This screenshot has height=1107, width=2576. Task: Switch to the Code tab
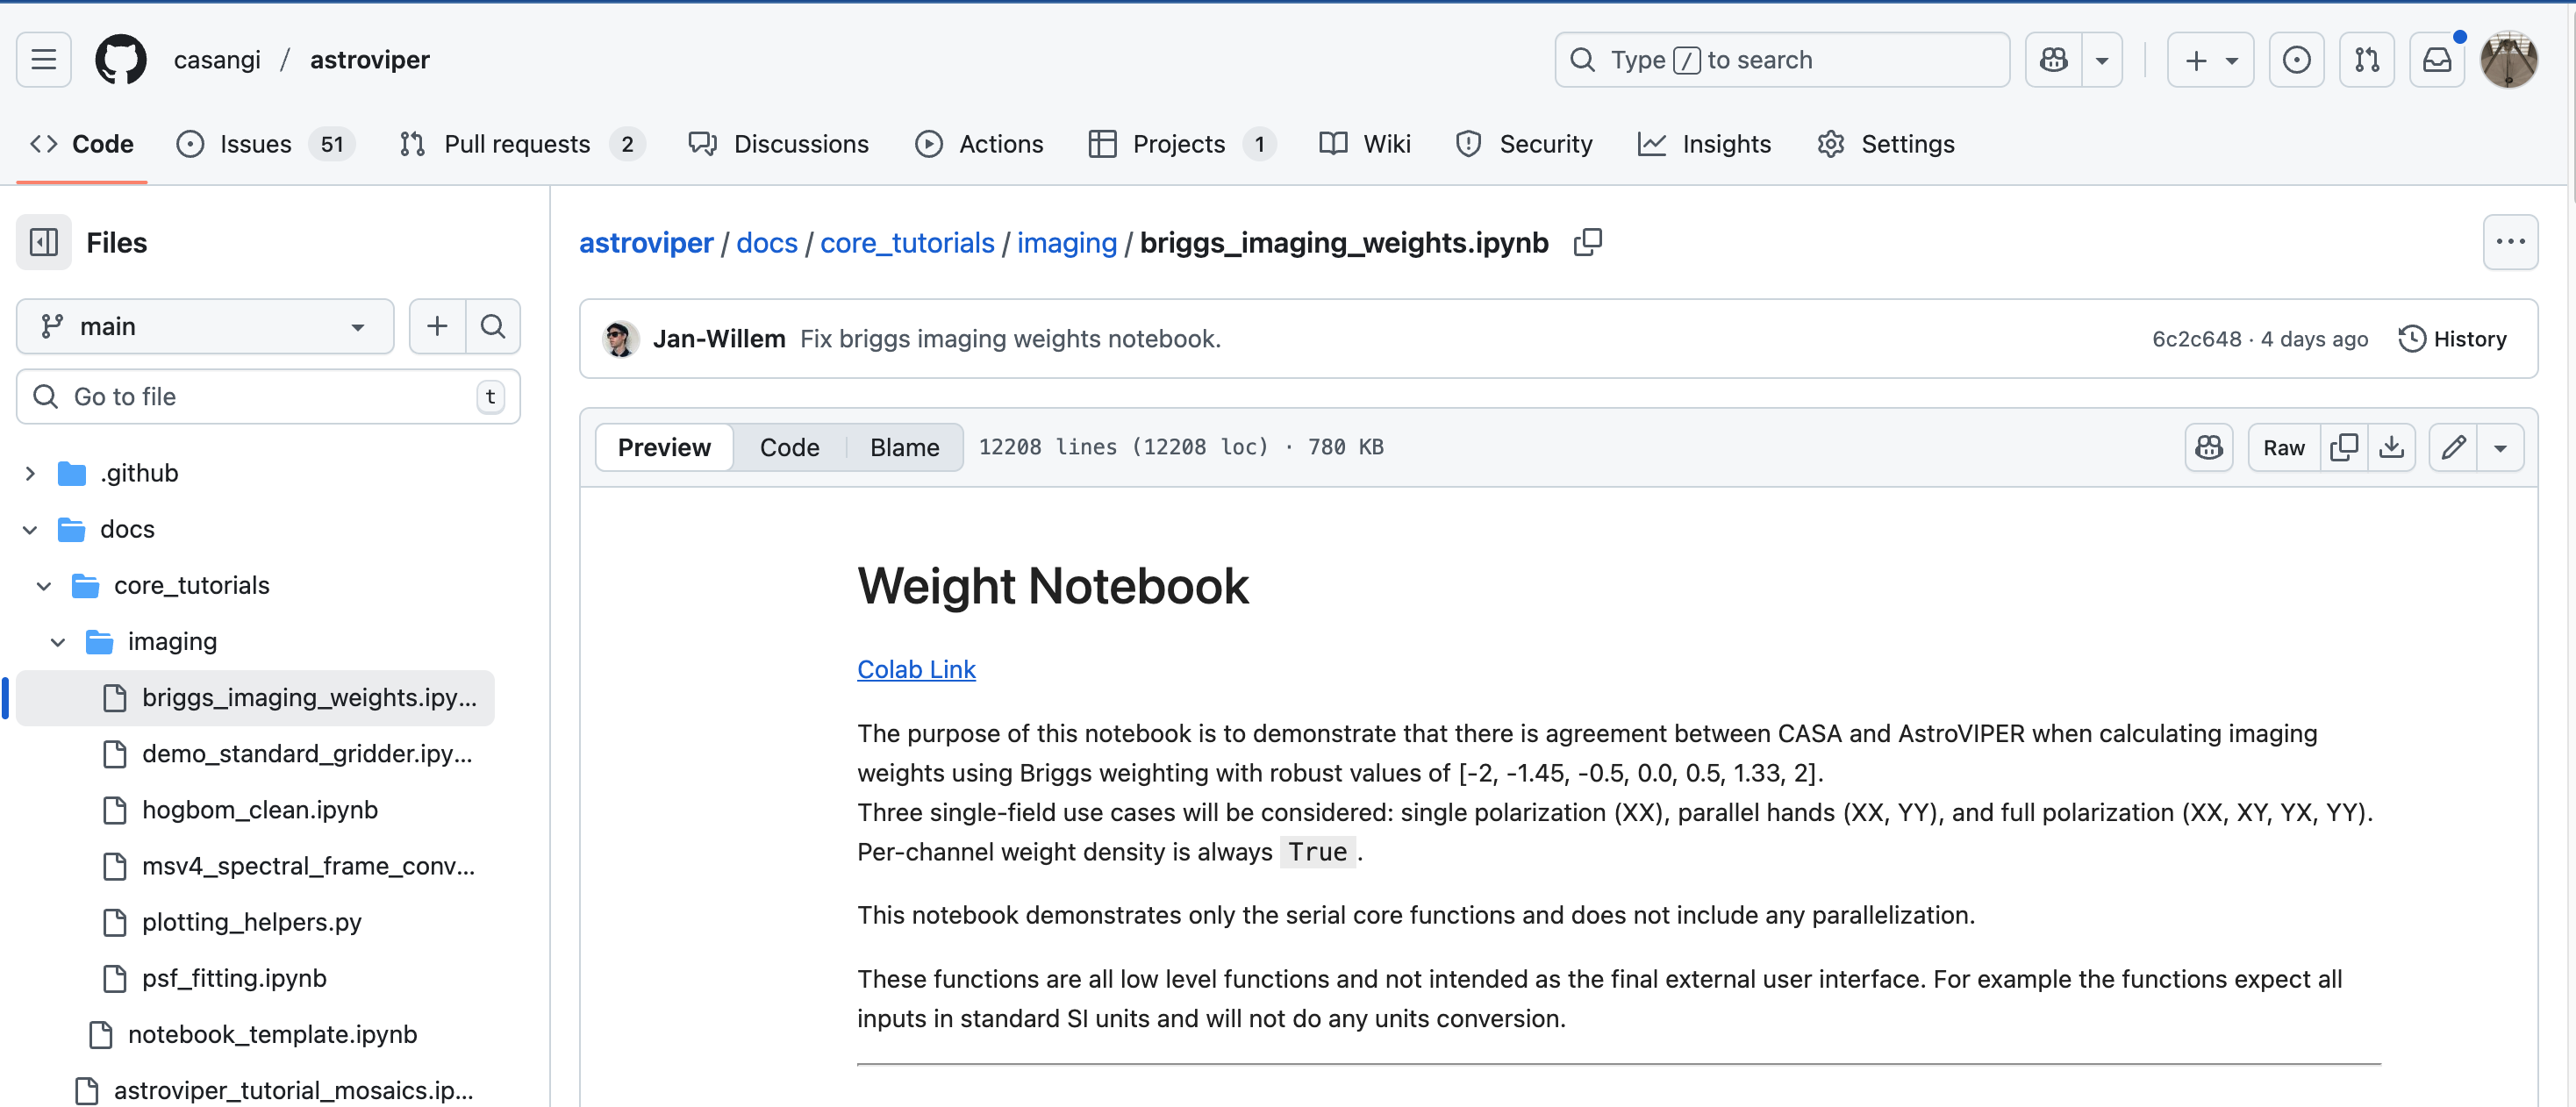82,144
